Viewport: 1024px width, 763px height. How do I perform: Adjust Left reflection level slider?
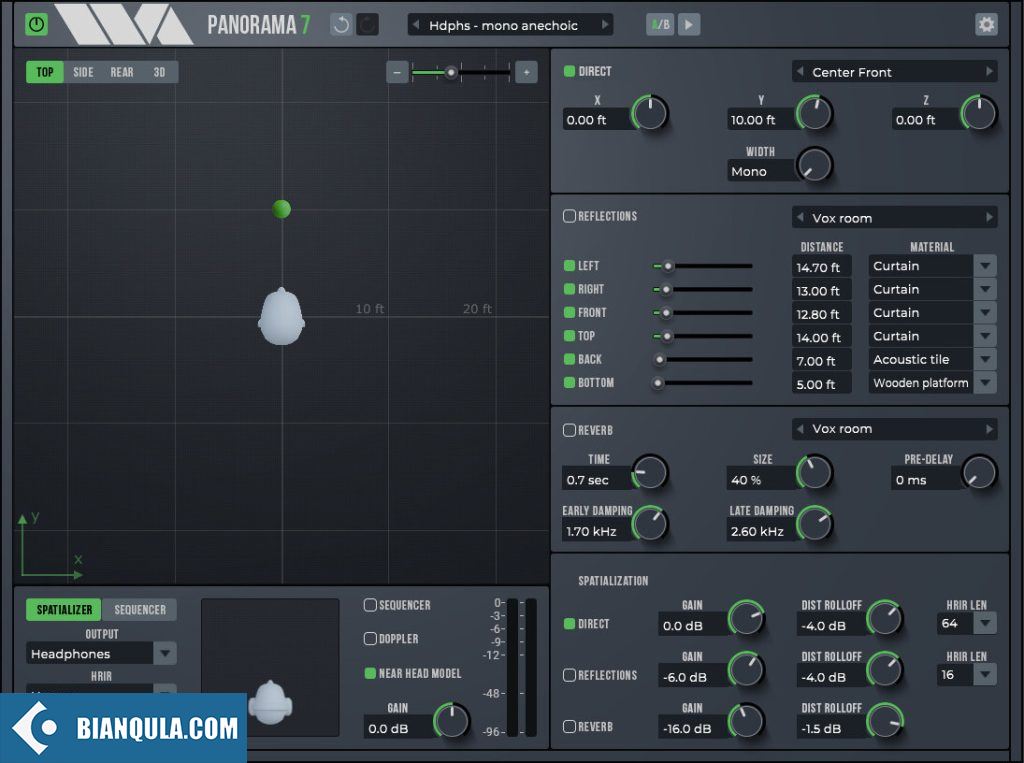[x=703, y=266]
